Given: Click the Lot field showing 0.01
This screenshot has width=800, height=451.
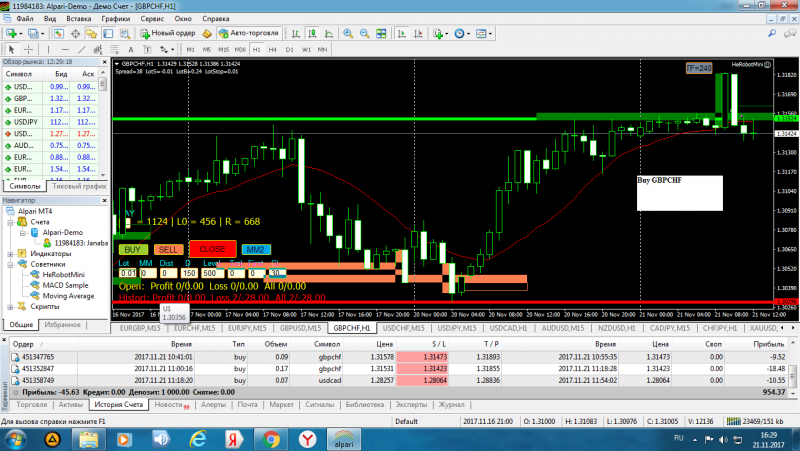Looking at the screenshot, I should [x=128, y=273].
